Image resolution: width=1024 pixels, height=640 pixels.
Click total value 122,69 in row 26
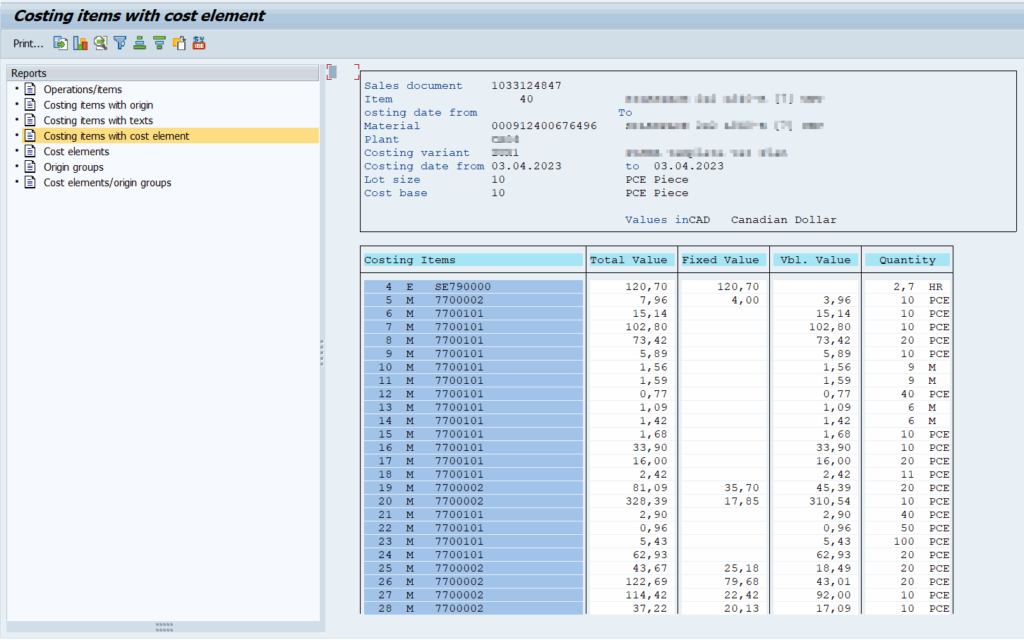[x=647, y=582]
